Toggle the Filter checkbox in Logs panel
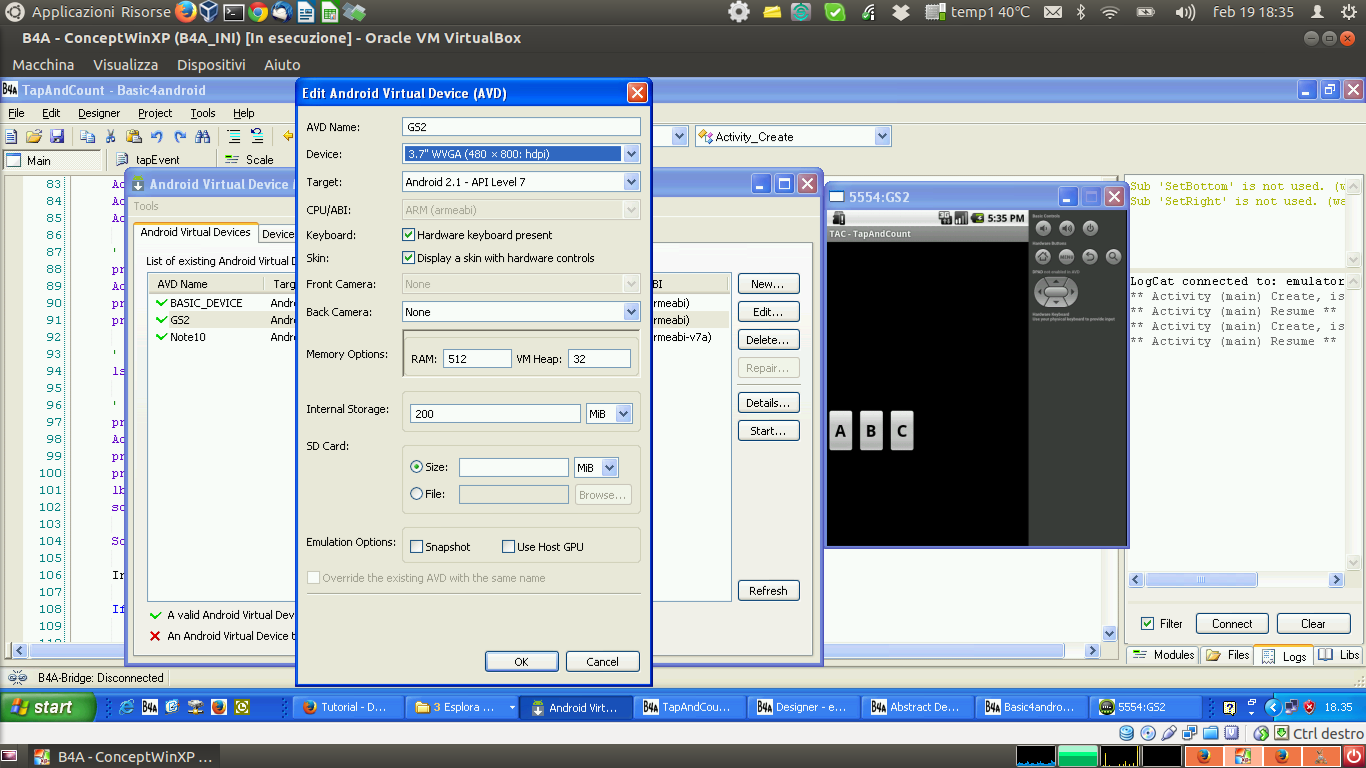Image resolution: width=1366 pixels, height=768 pixels. tap(1147, 623)
